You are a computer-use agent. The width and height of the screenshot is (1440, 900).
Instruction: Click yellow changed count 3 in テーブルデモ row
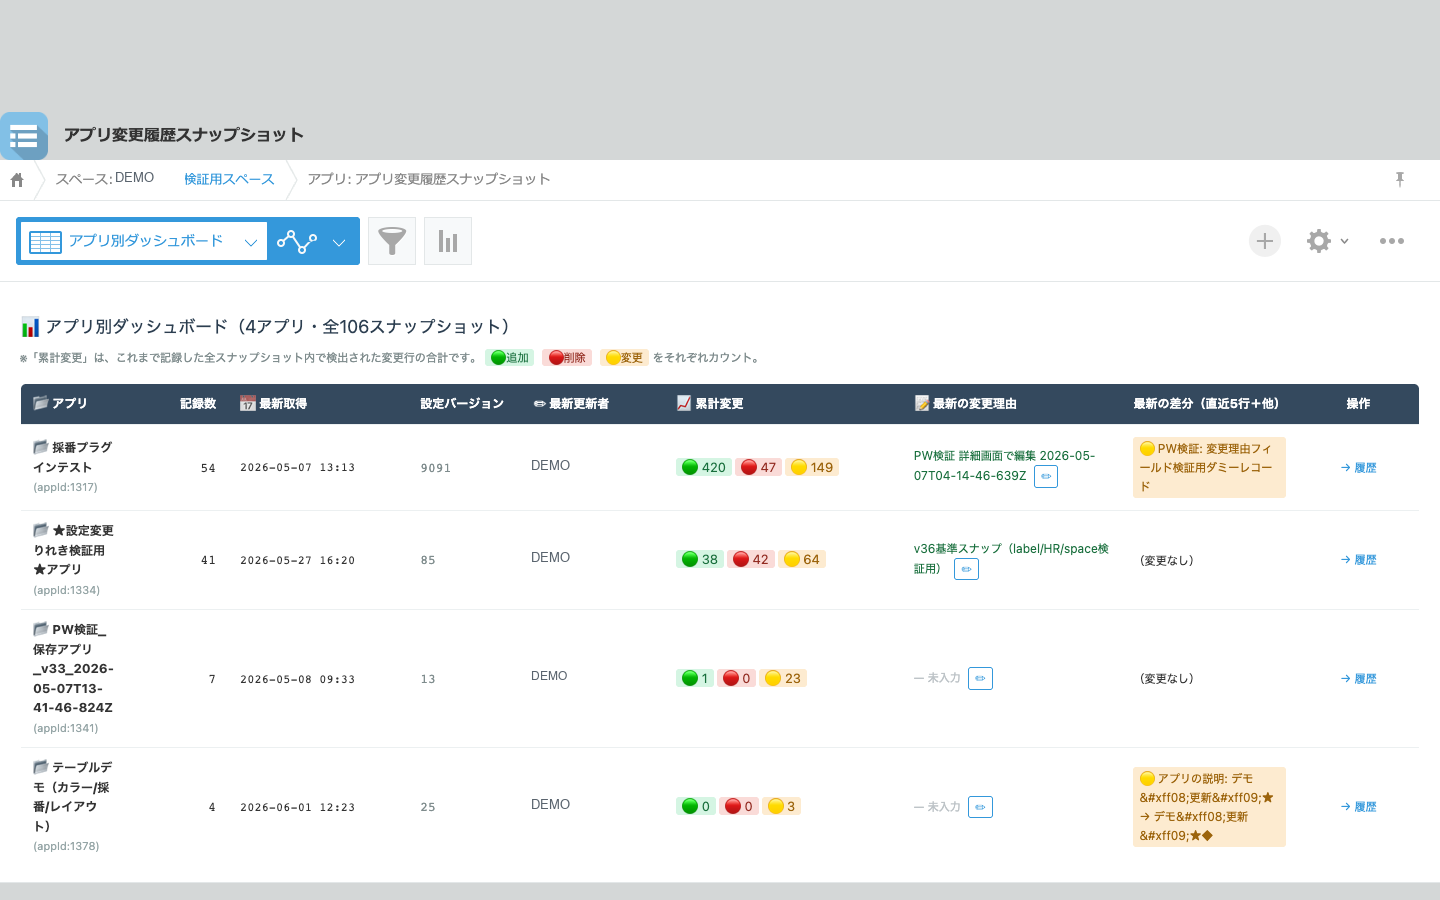pos(781,806)
